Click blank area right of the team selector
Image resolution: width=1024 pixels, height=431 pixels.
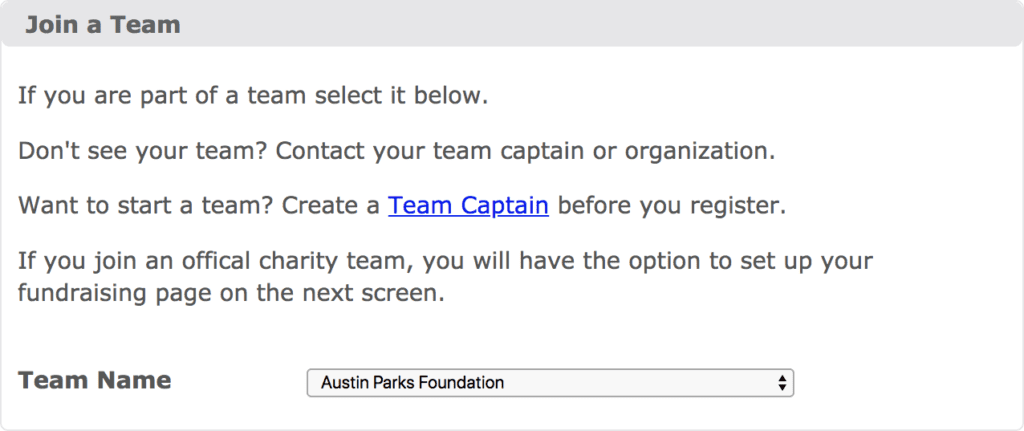[x=900, y=382]
